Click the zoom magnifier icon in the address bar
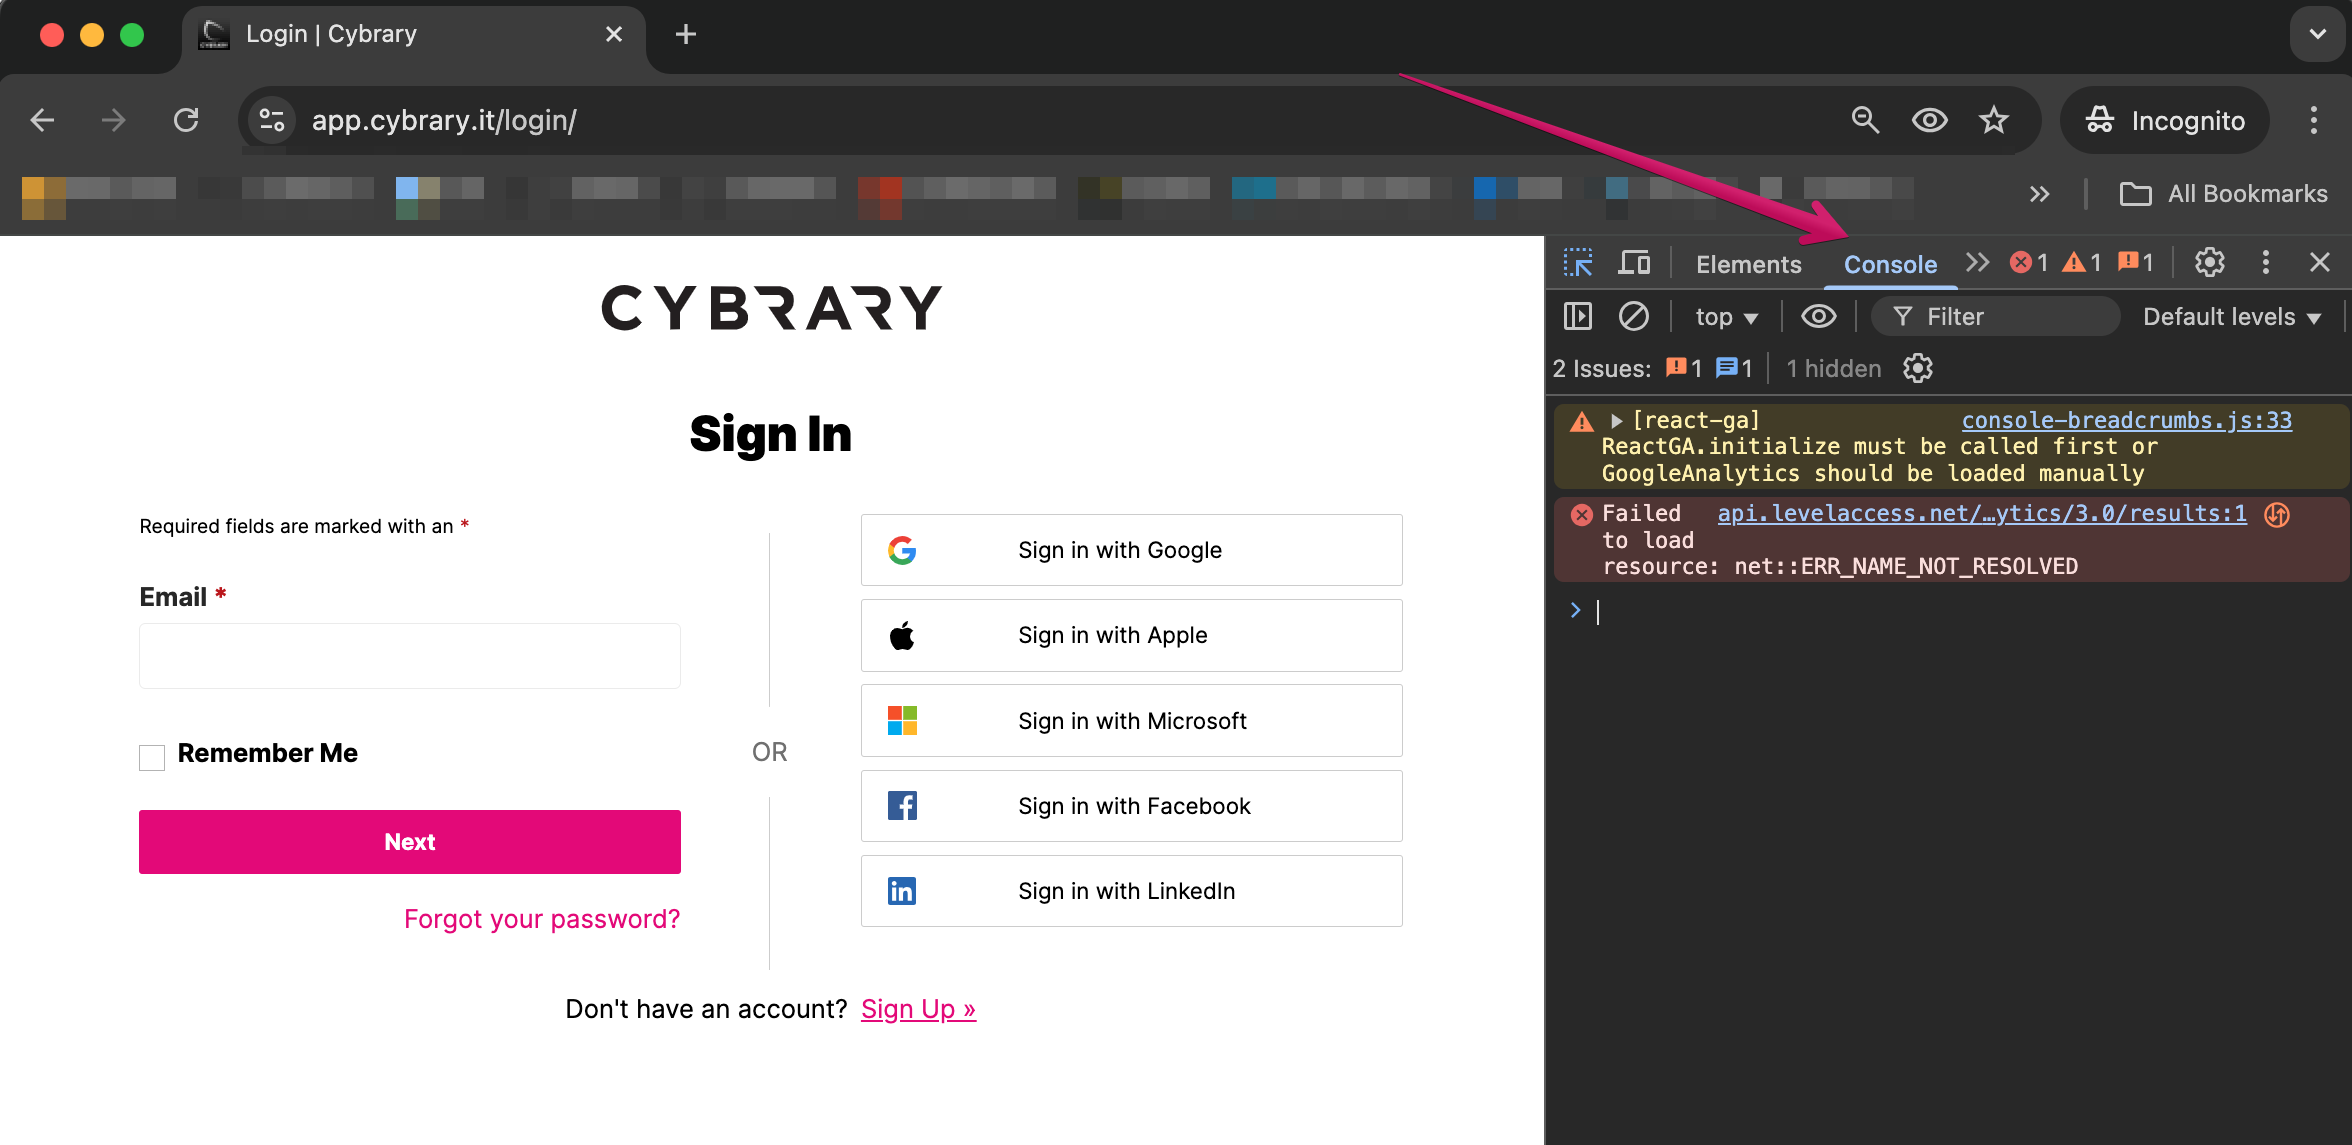Viewport: 2352px width, 1145px height. point(1865,120)
